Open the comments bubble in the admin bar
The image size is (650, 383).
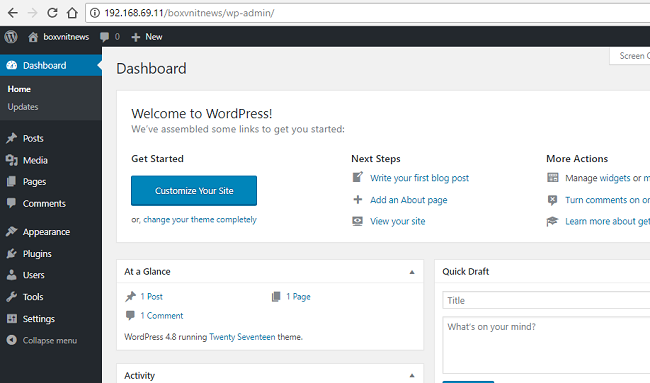coord(104,37)
